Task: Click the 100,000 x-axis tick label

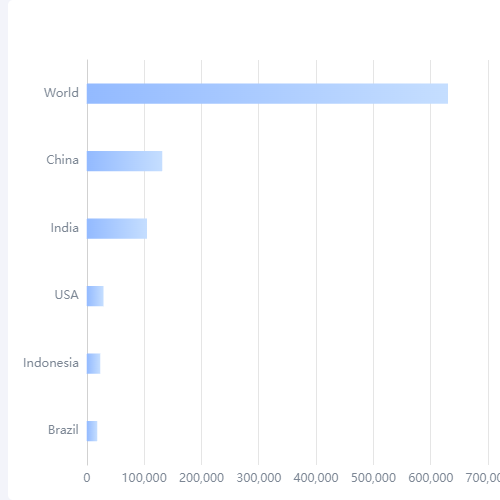Action: click(x=144, y=478)
